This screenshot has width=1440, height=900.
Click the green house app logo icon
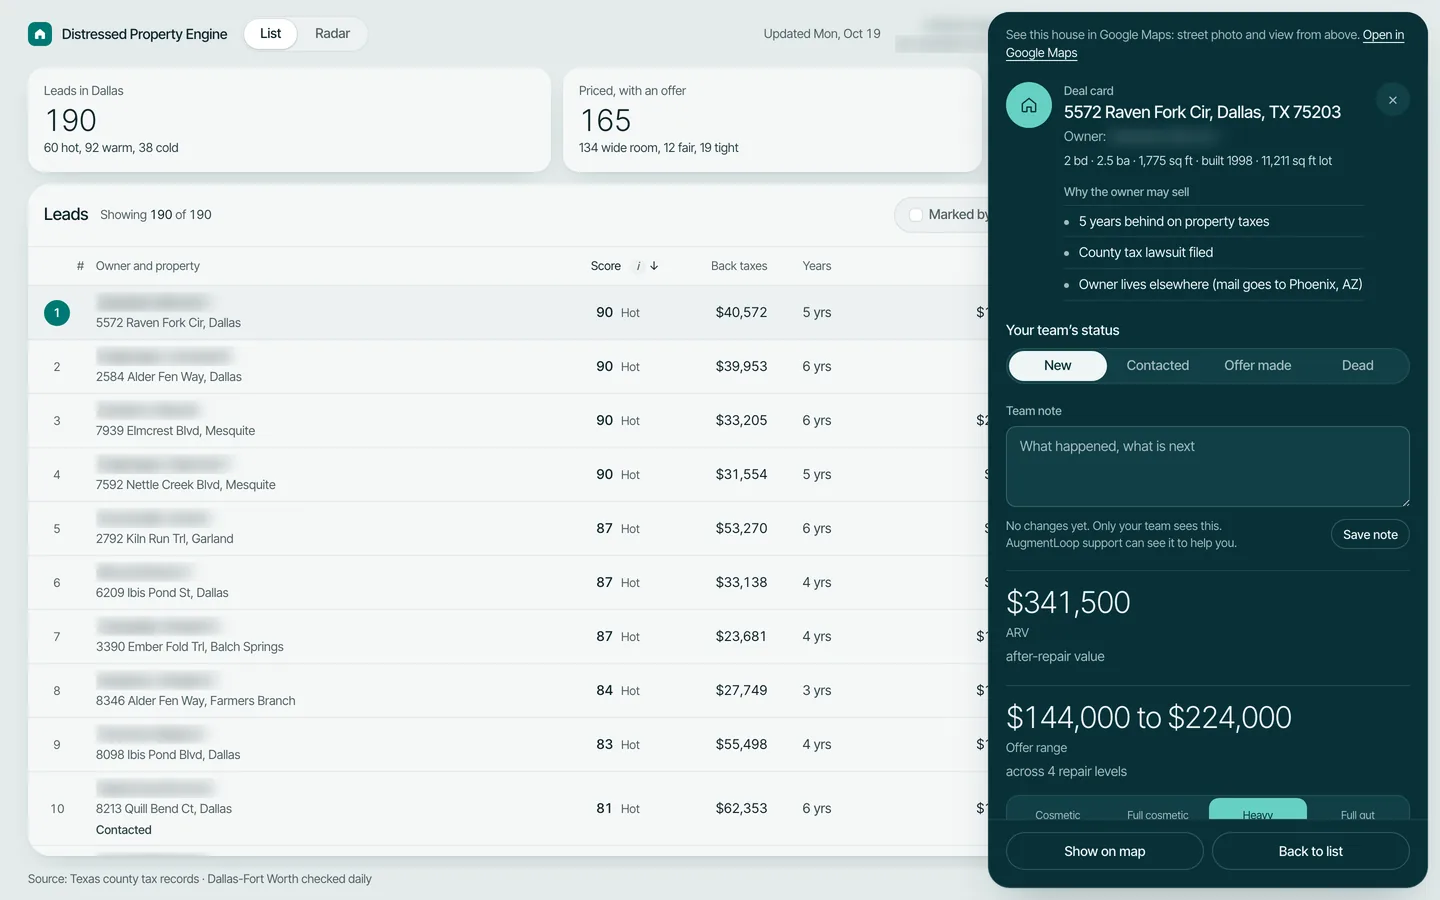tap(40, 34)
